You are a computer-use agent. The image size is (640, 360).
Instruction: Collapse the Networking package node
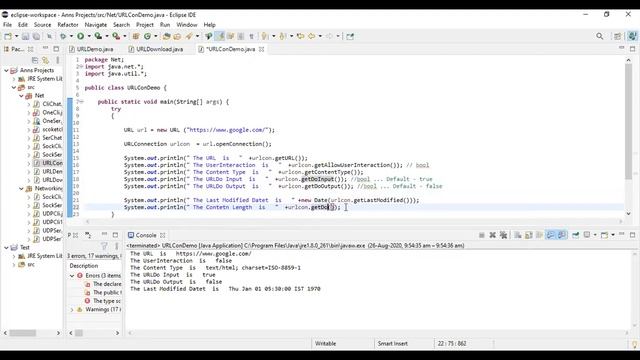click(x=21, y=189)
